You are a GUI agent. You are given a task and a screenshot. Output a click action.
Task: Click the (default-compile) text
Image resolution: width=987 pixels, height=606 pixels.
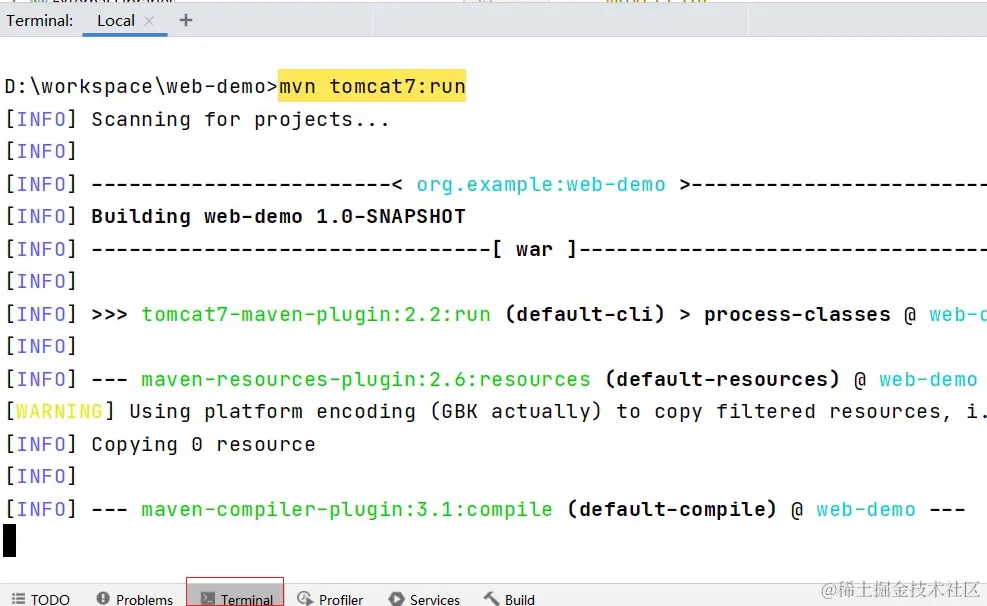click(x=672, y=509)
